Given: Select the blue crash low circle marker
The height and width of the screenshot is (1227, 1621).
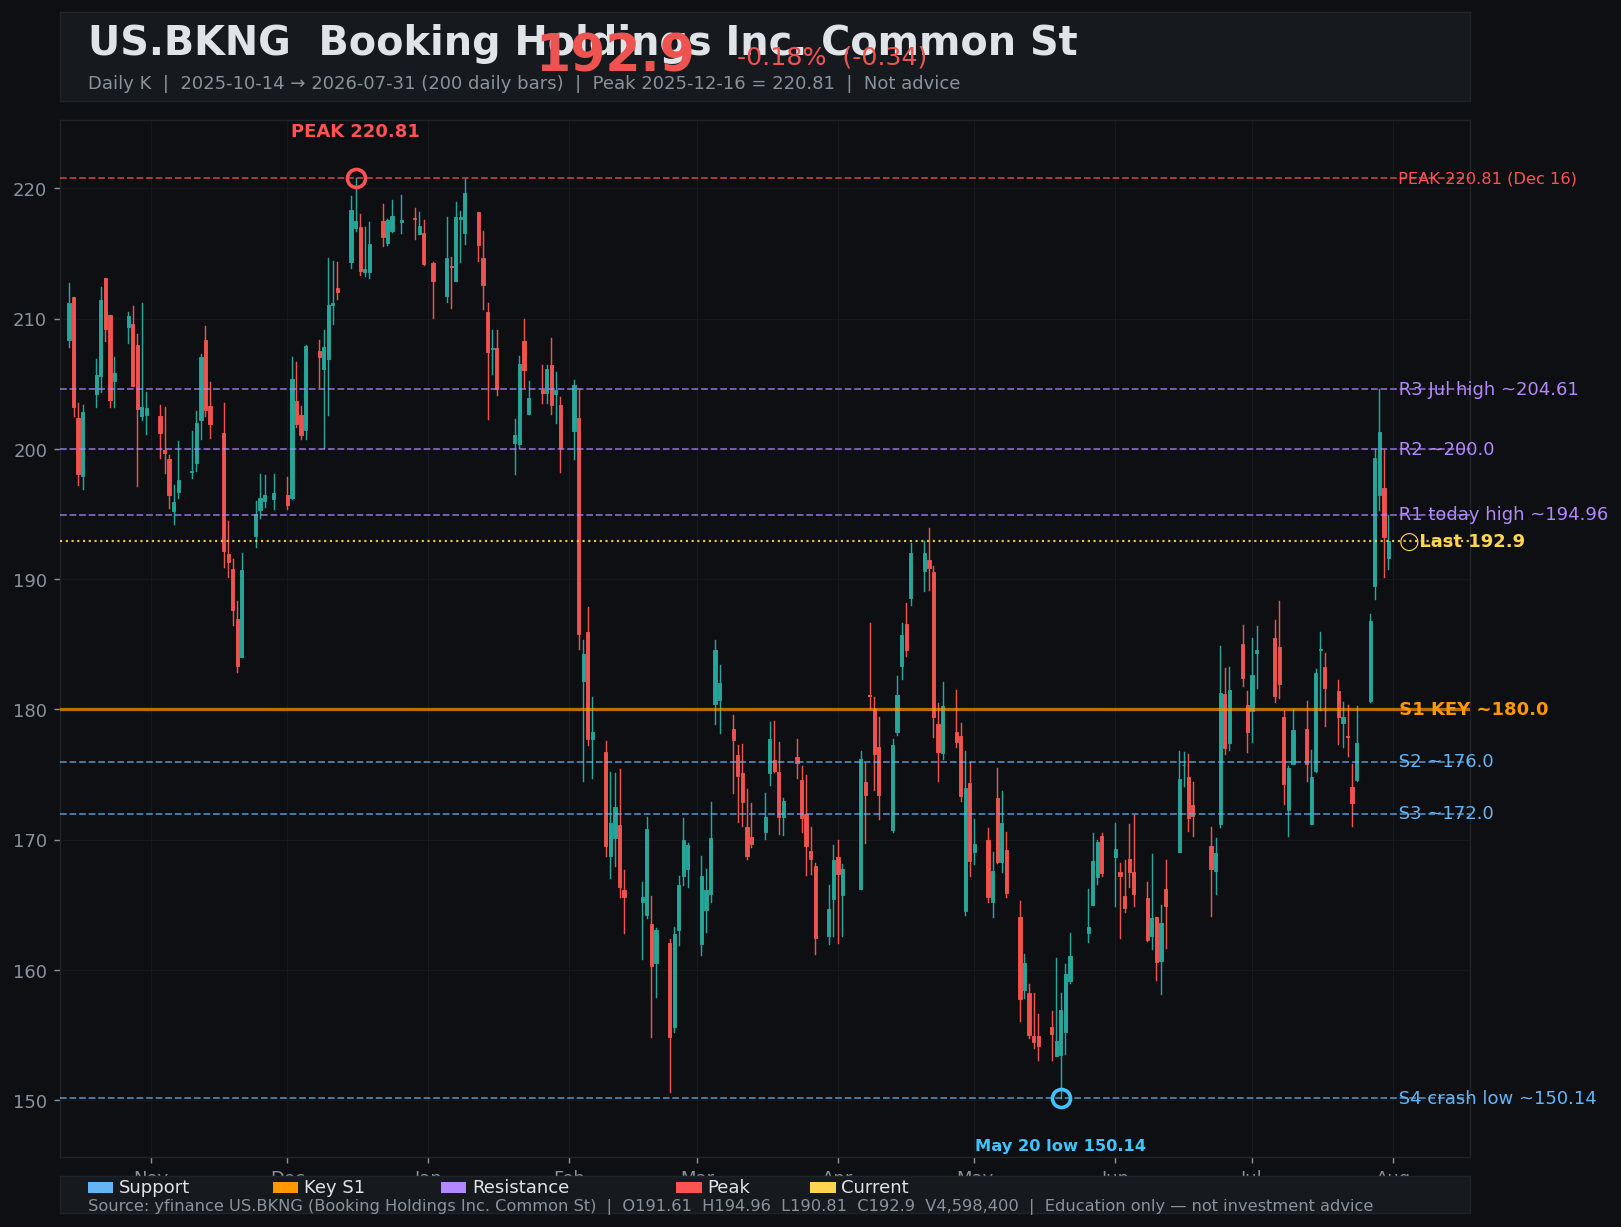Looking at the screenshot, I should coord(1061,1098).
